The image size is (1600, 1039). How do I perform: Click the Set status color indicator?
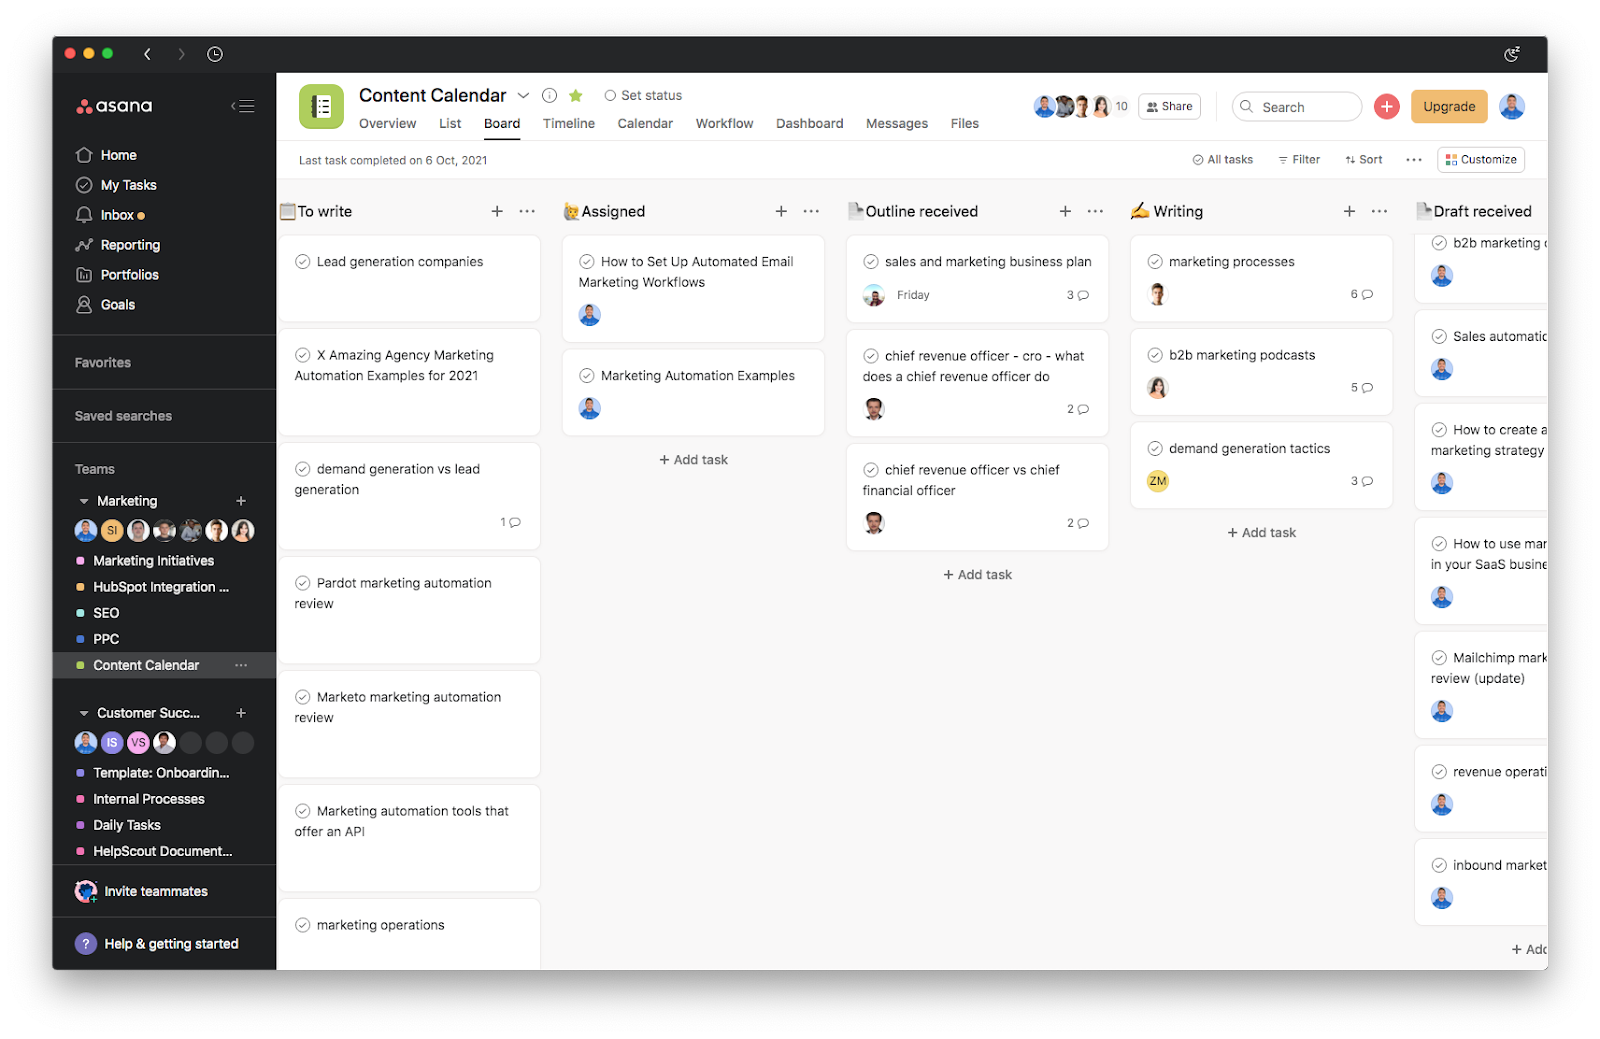[610, 96]
